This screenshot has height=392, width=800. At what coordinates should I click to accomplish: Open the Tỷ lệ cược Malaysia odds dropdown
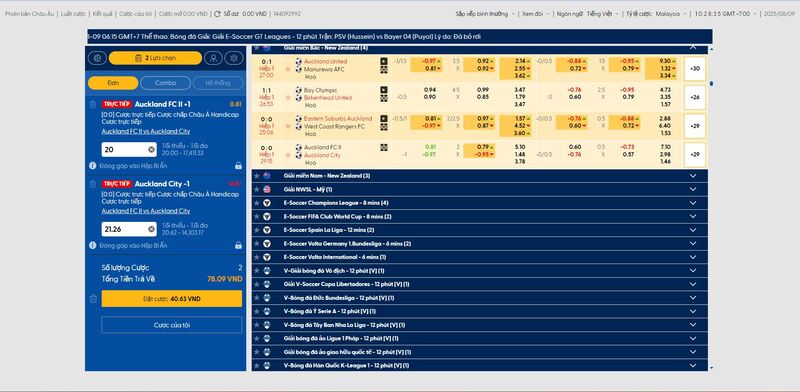pos(657,14)
